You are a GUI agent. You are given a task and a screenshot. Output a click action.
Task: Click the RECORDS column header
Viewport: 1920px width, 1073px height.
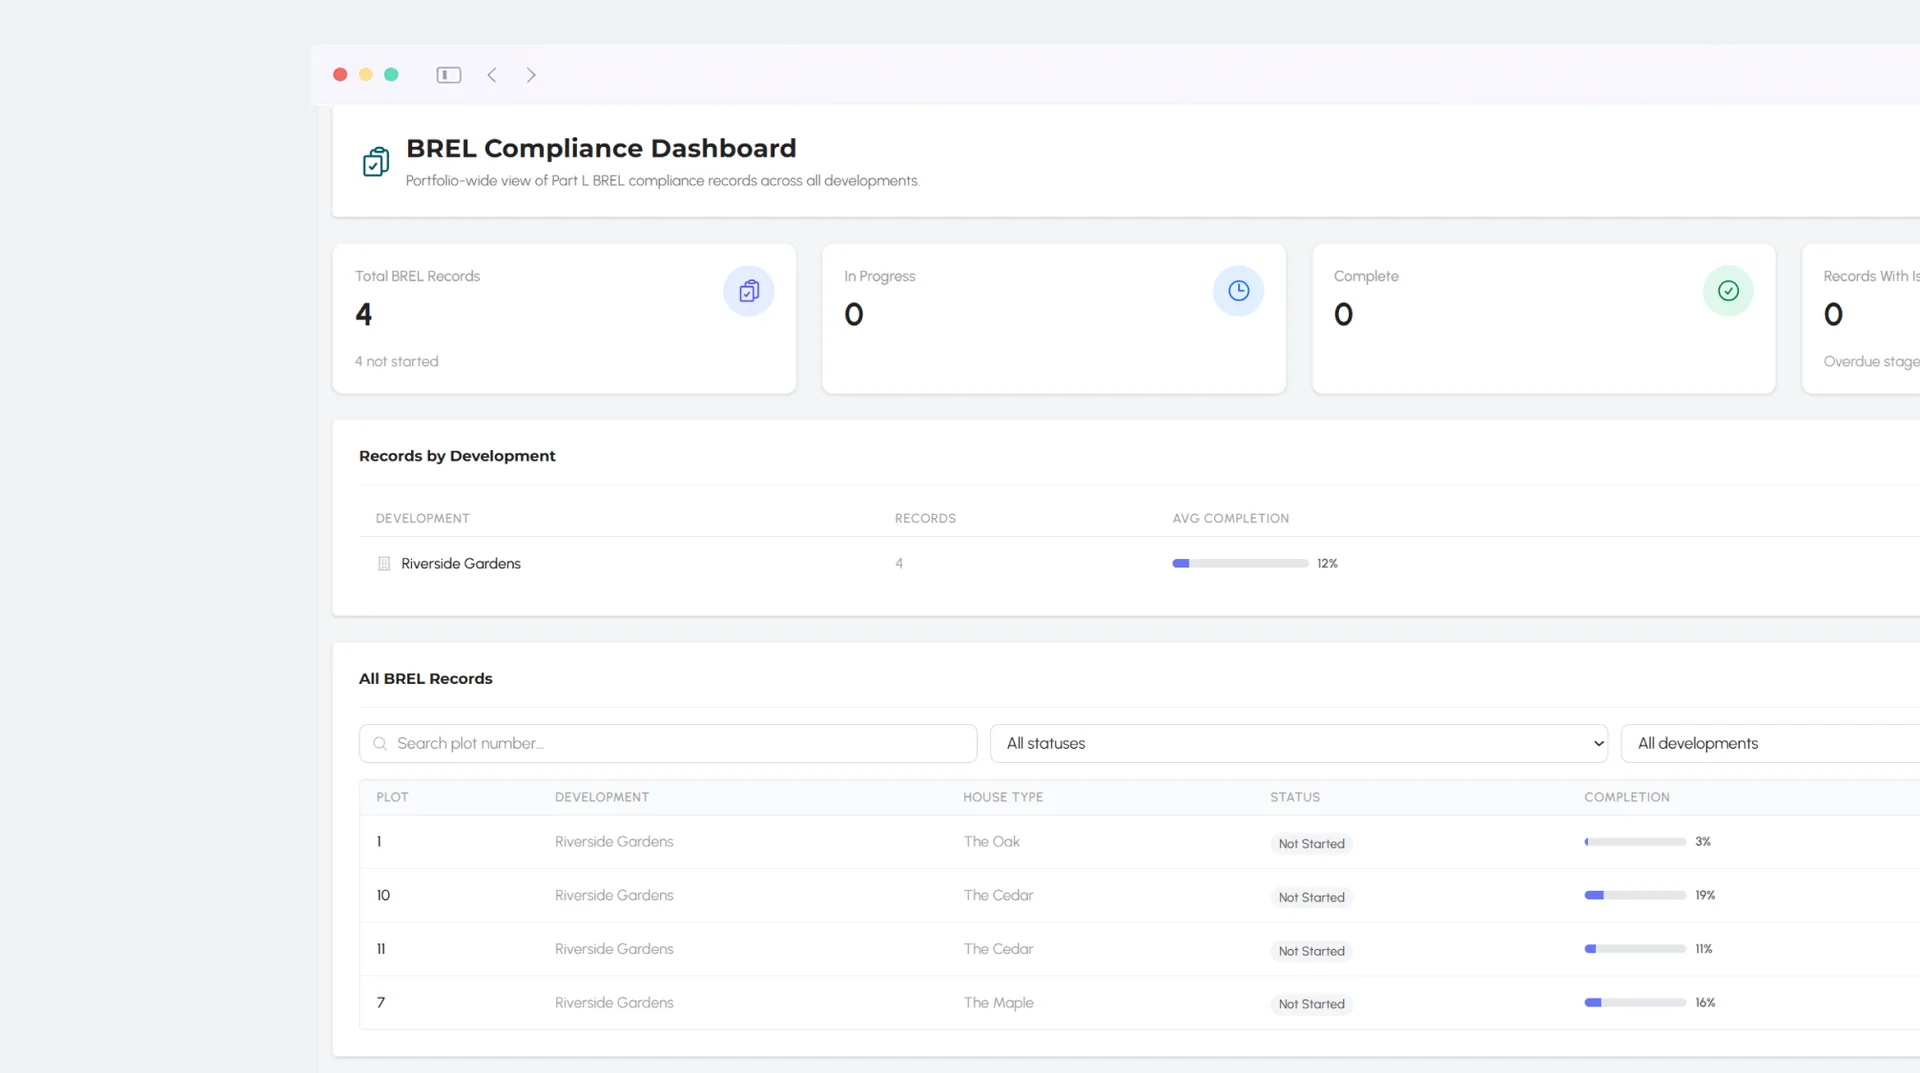pyautogui.click(x=925, y=519)
